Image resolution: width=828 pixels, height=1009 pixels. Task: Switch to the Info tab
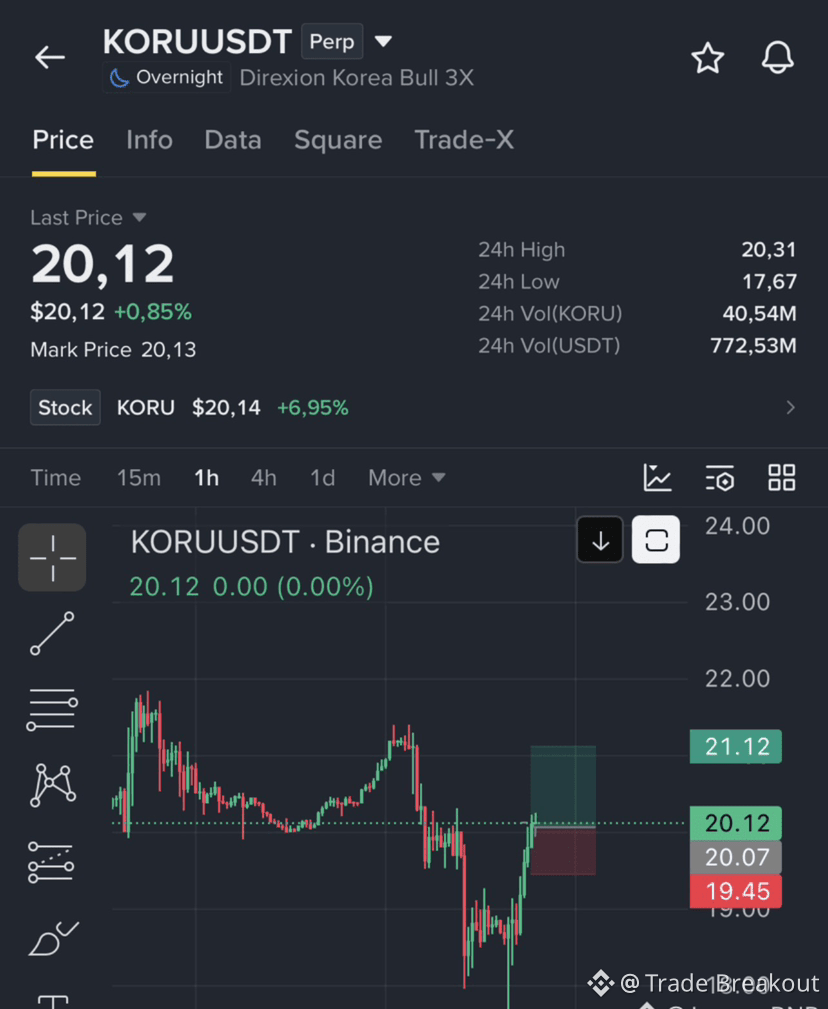tap(149, 140)
